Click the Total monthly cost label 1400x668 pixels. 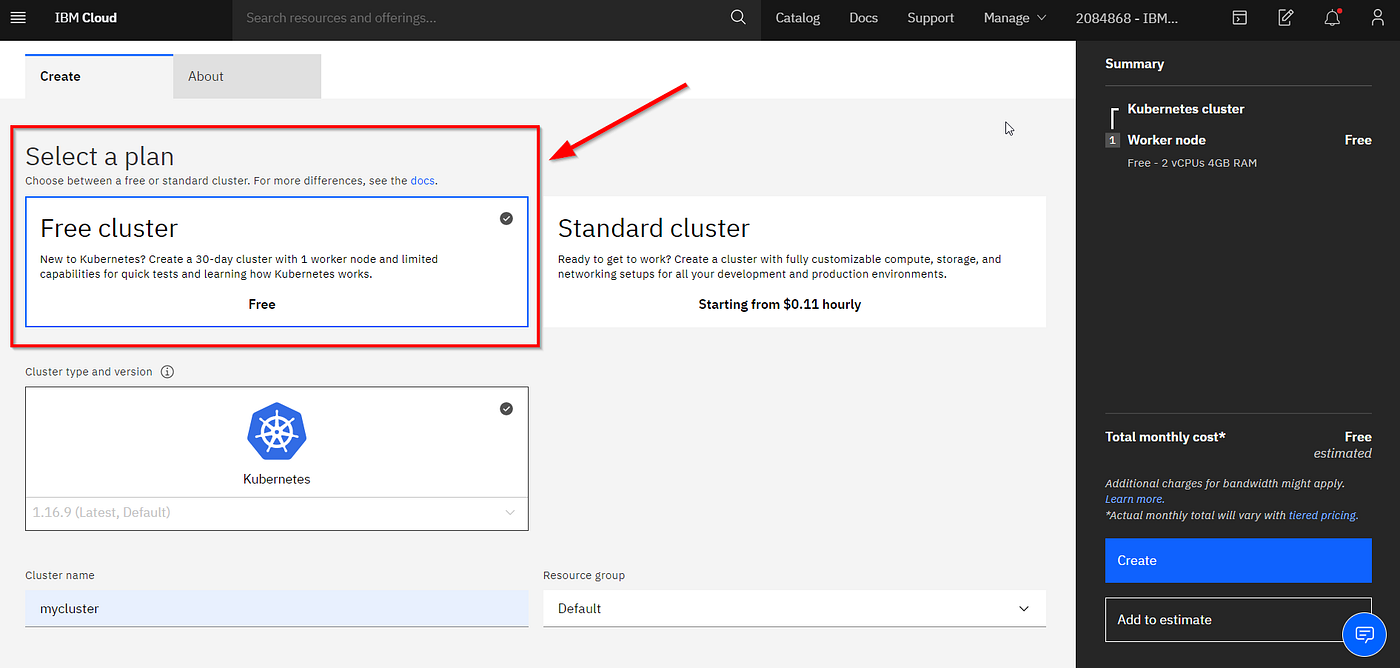(x=1165, y=437)
